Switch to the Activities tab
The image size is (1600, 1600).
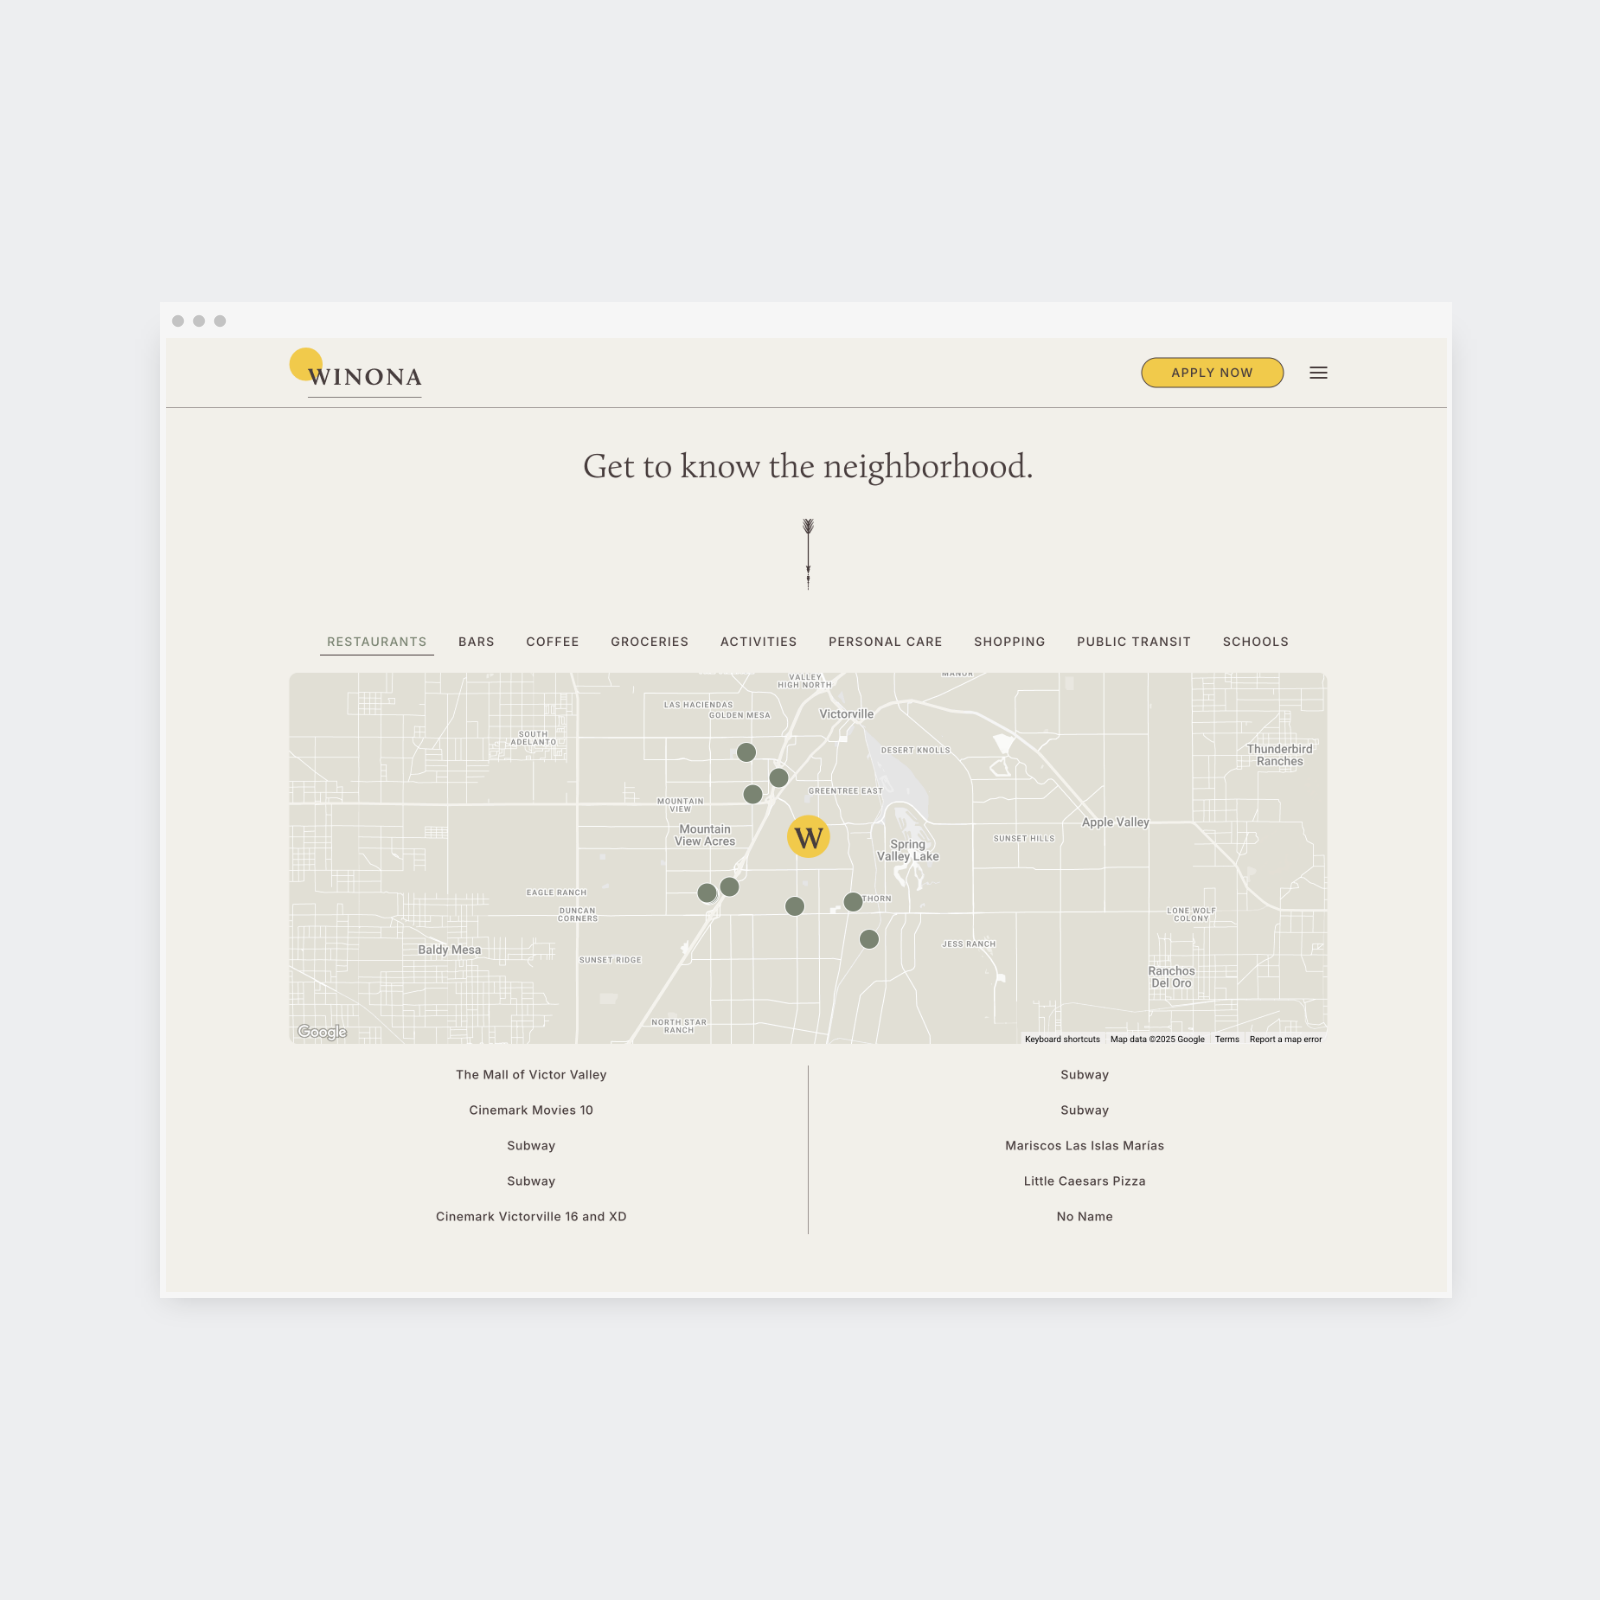pyautogui.click(x=758, y=642)
